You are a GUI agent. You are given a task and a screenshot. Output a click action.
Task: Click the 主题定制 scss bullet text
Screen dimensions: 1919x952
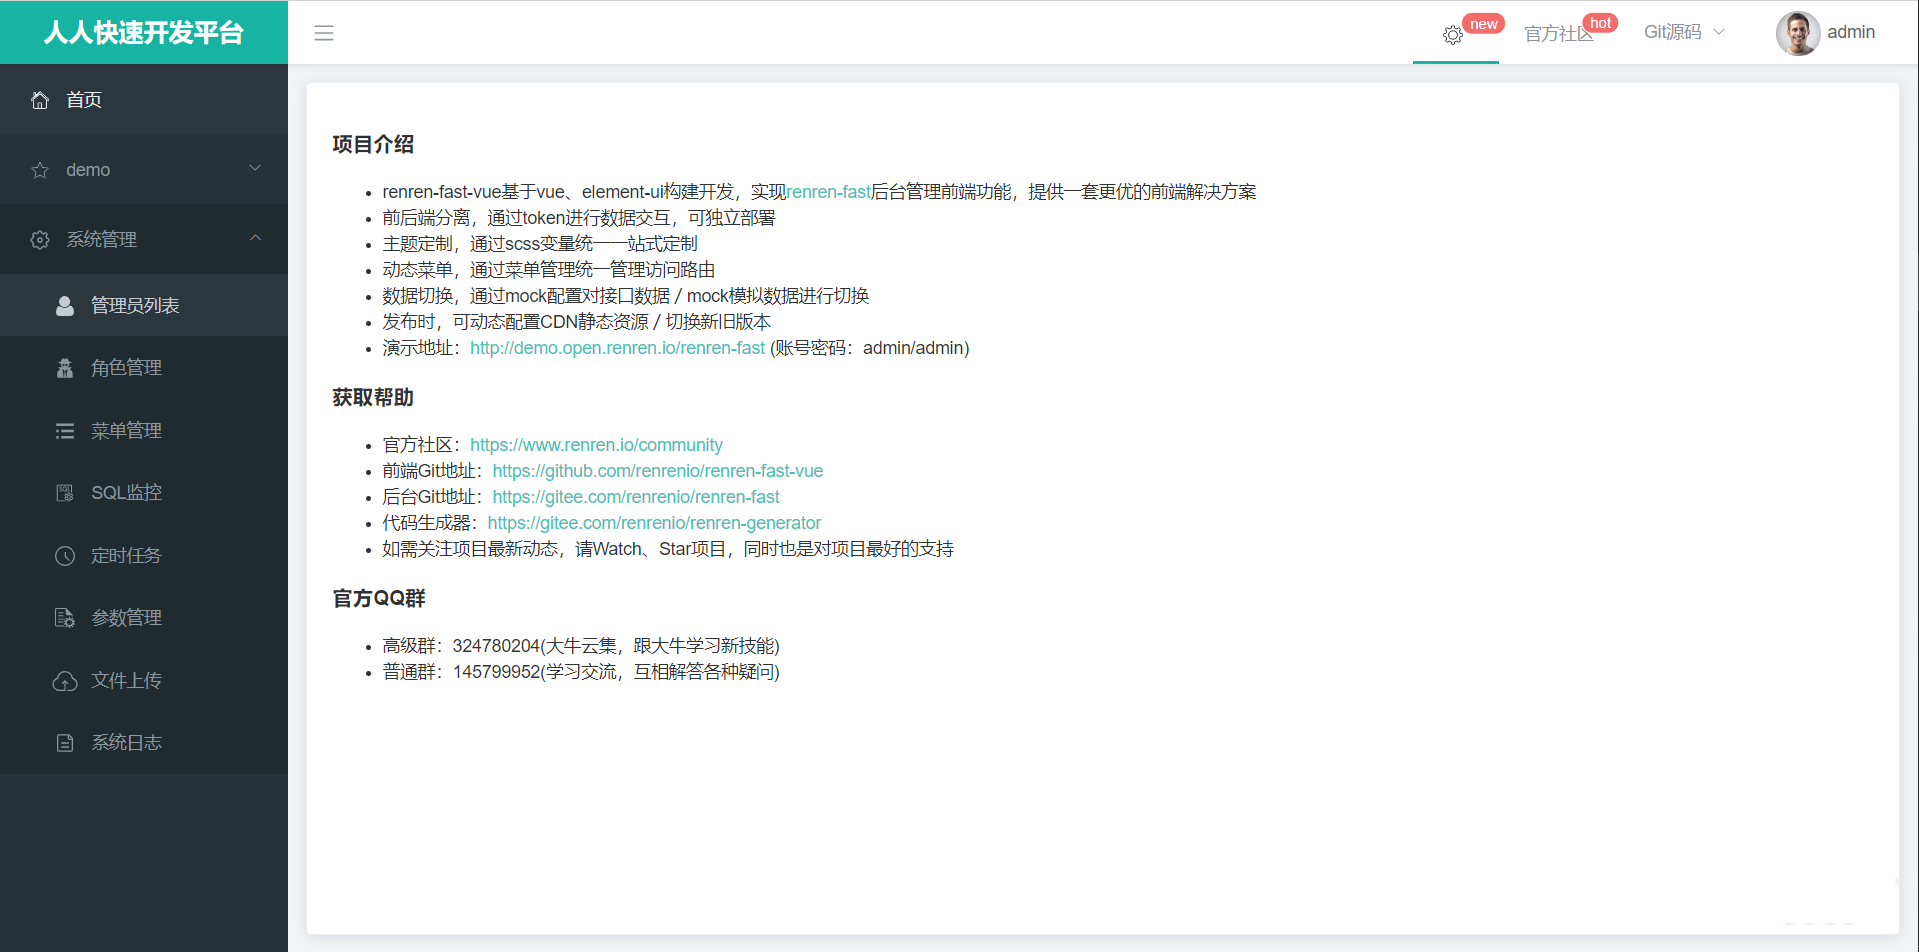pyautogui.click(x=540, y=244)
